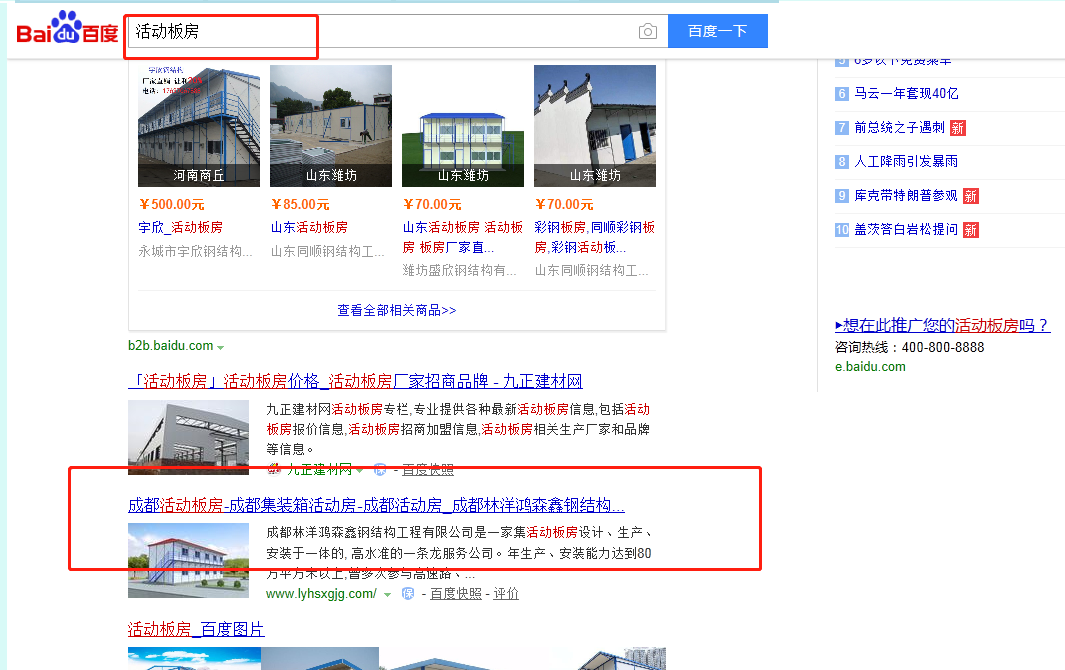Click rank number 10 badge

point(842,230)
